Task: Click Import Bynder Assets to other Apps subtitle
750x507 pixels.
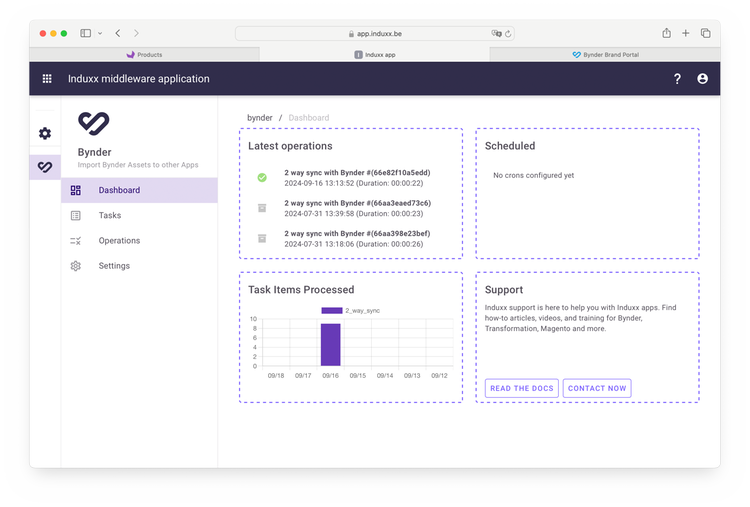Action: [x=138, y=165]
